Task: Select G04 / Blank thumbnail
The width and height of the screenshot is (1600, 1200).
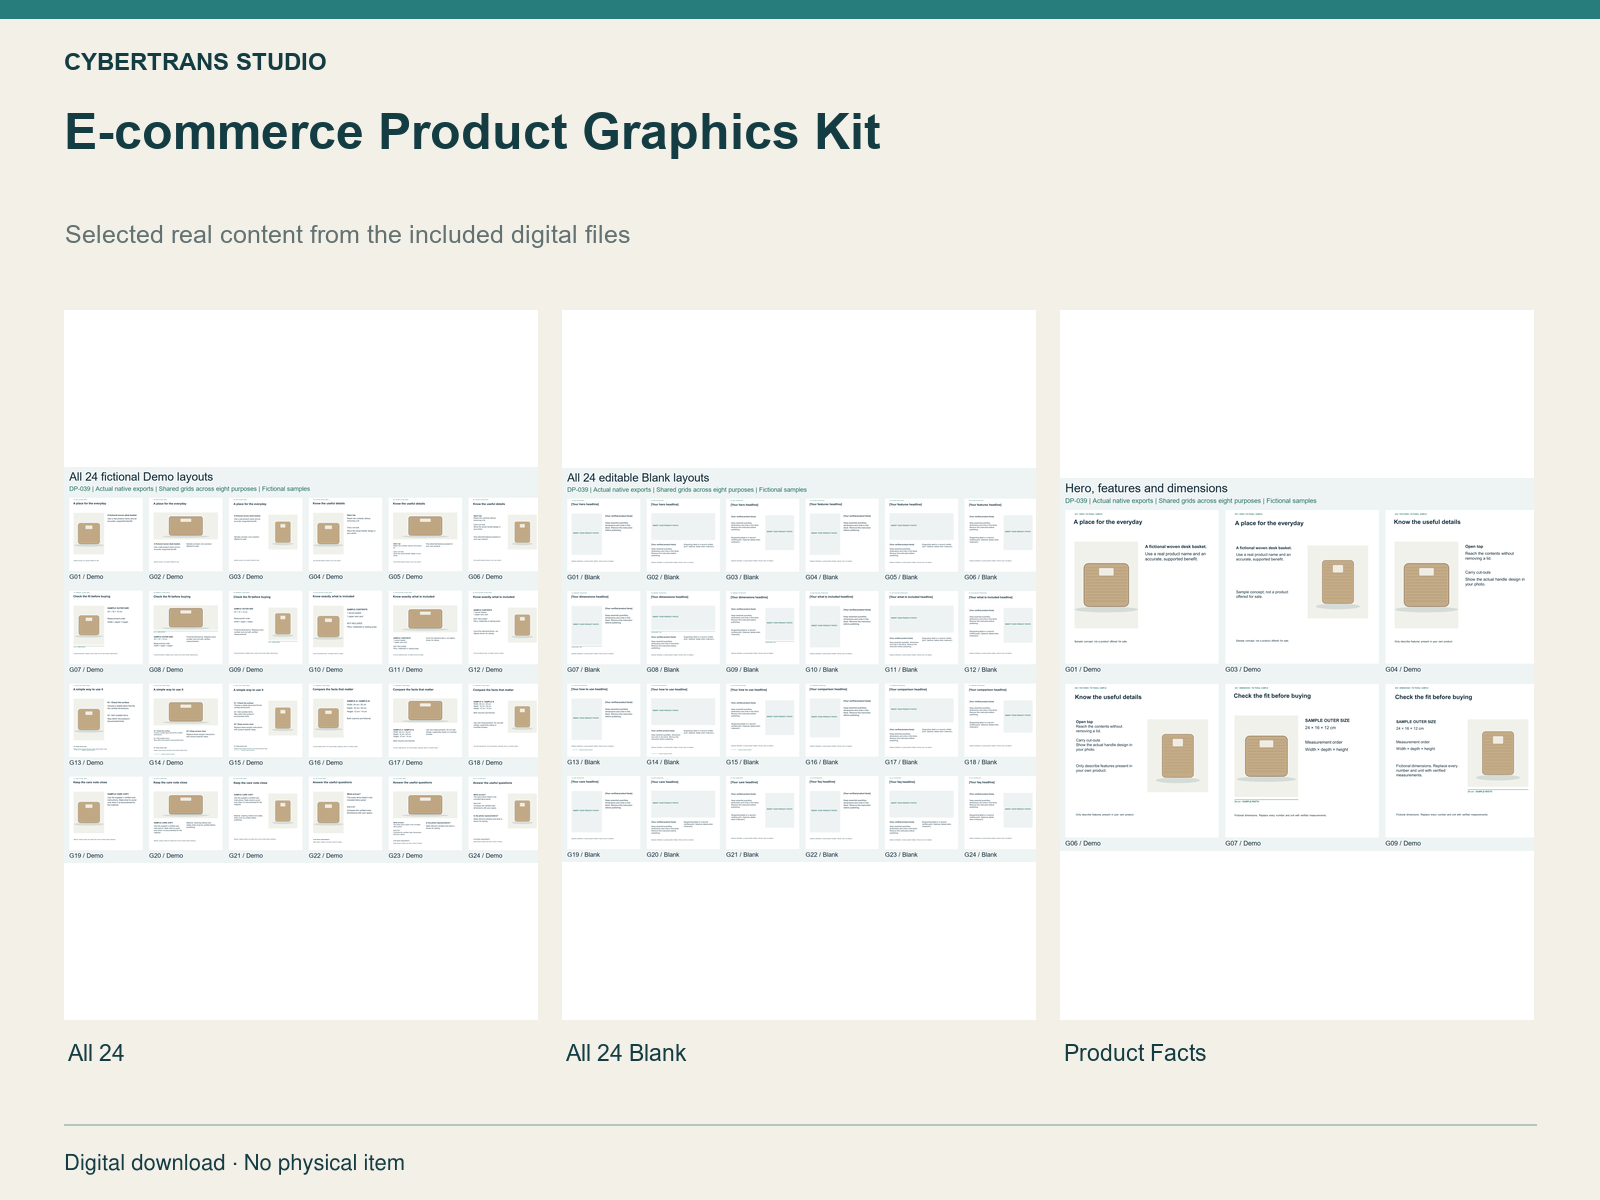Action: [843, 535]
